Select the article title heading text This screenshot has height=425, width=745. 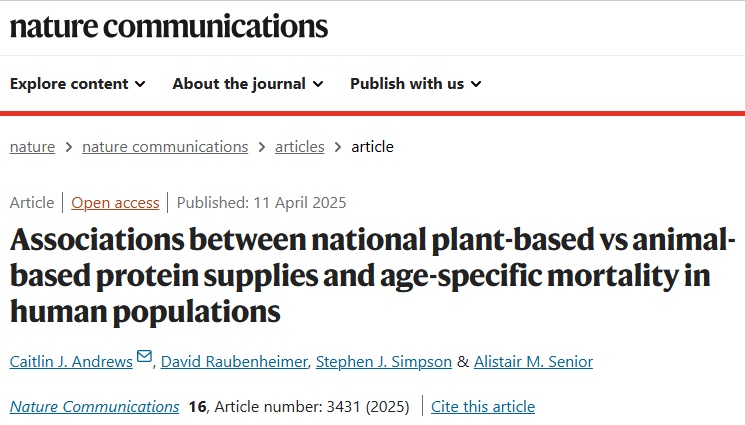point(373,276)
